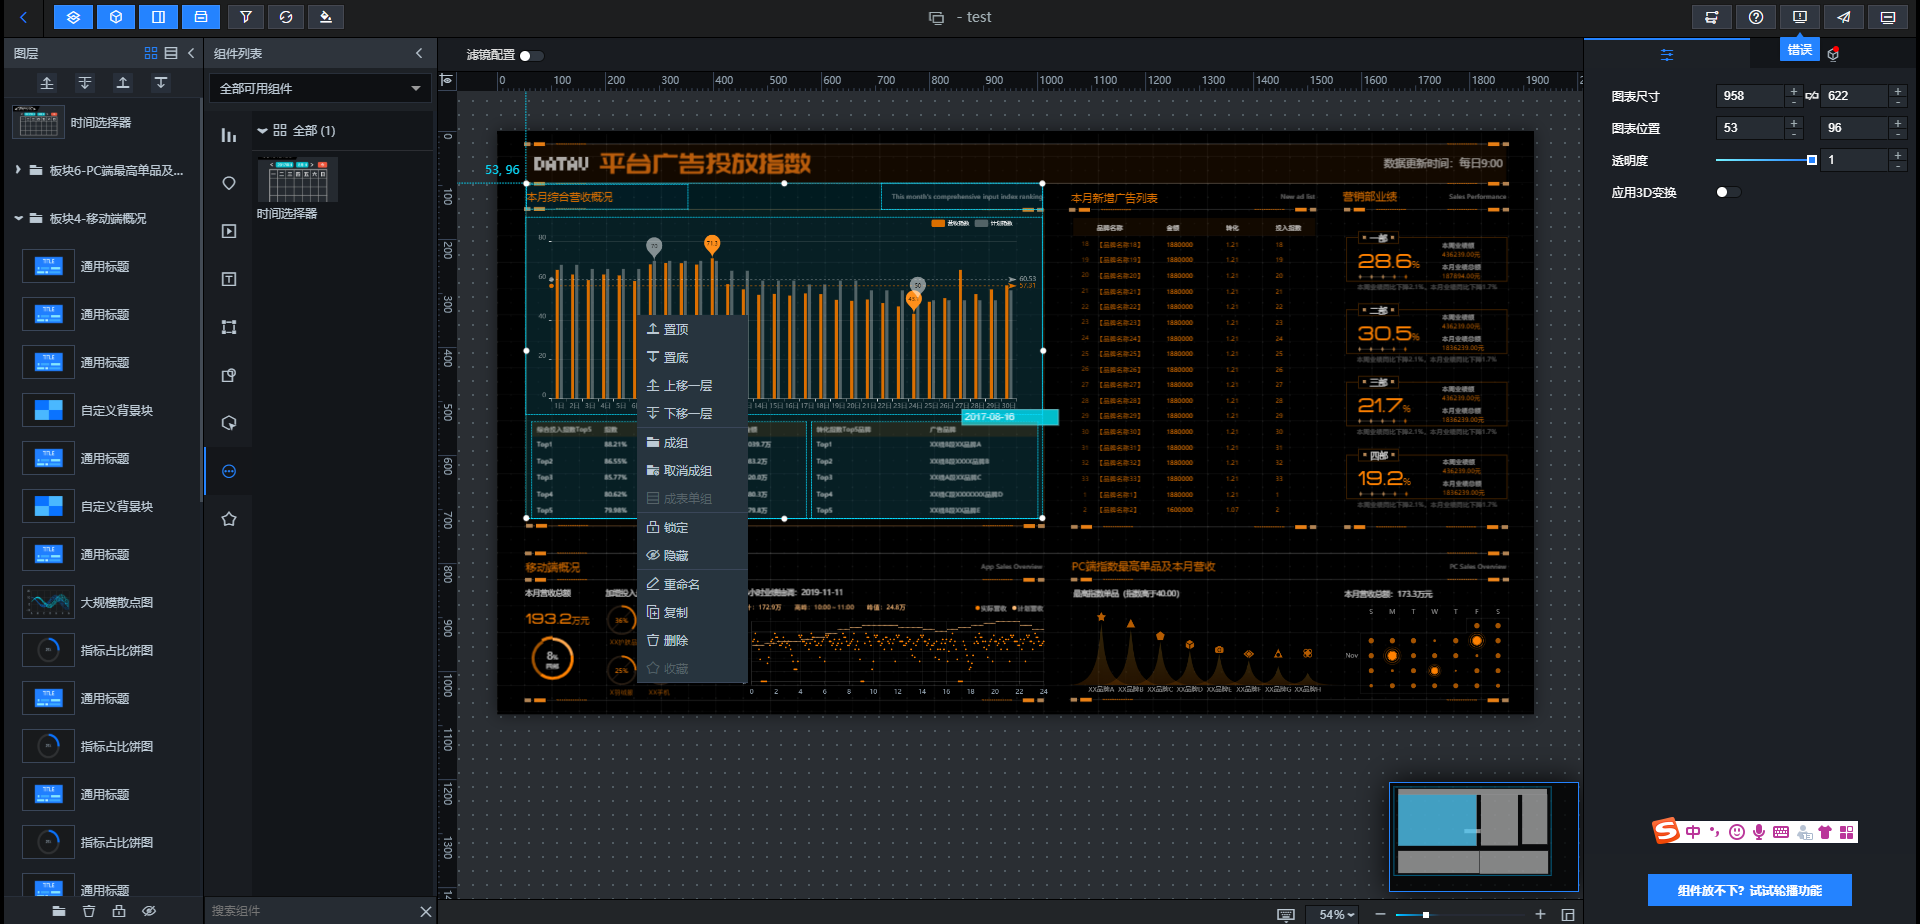The height and width of the screenshot is (924, 1920).
Task: Select the interaction widgets category
Action: coord(229,423)
